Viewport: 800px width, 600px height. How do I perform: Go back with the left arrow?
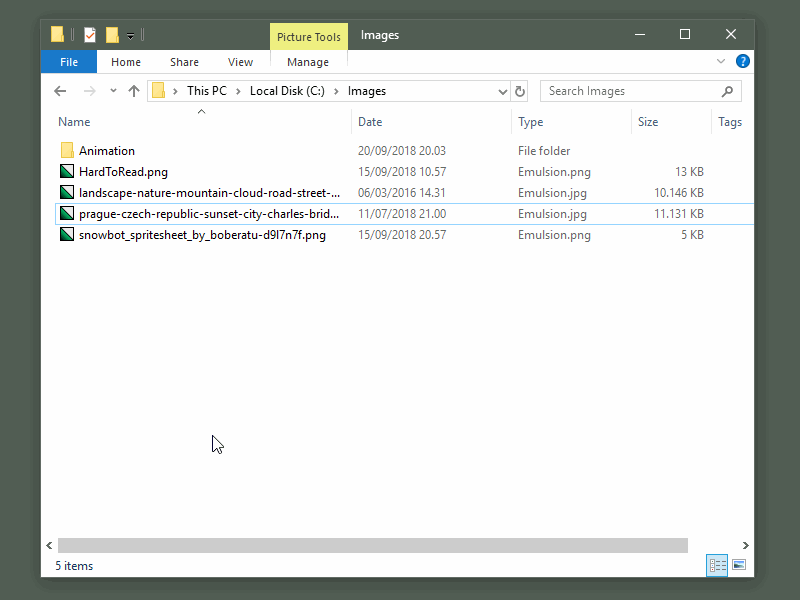click(x=60, y=91)
